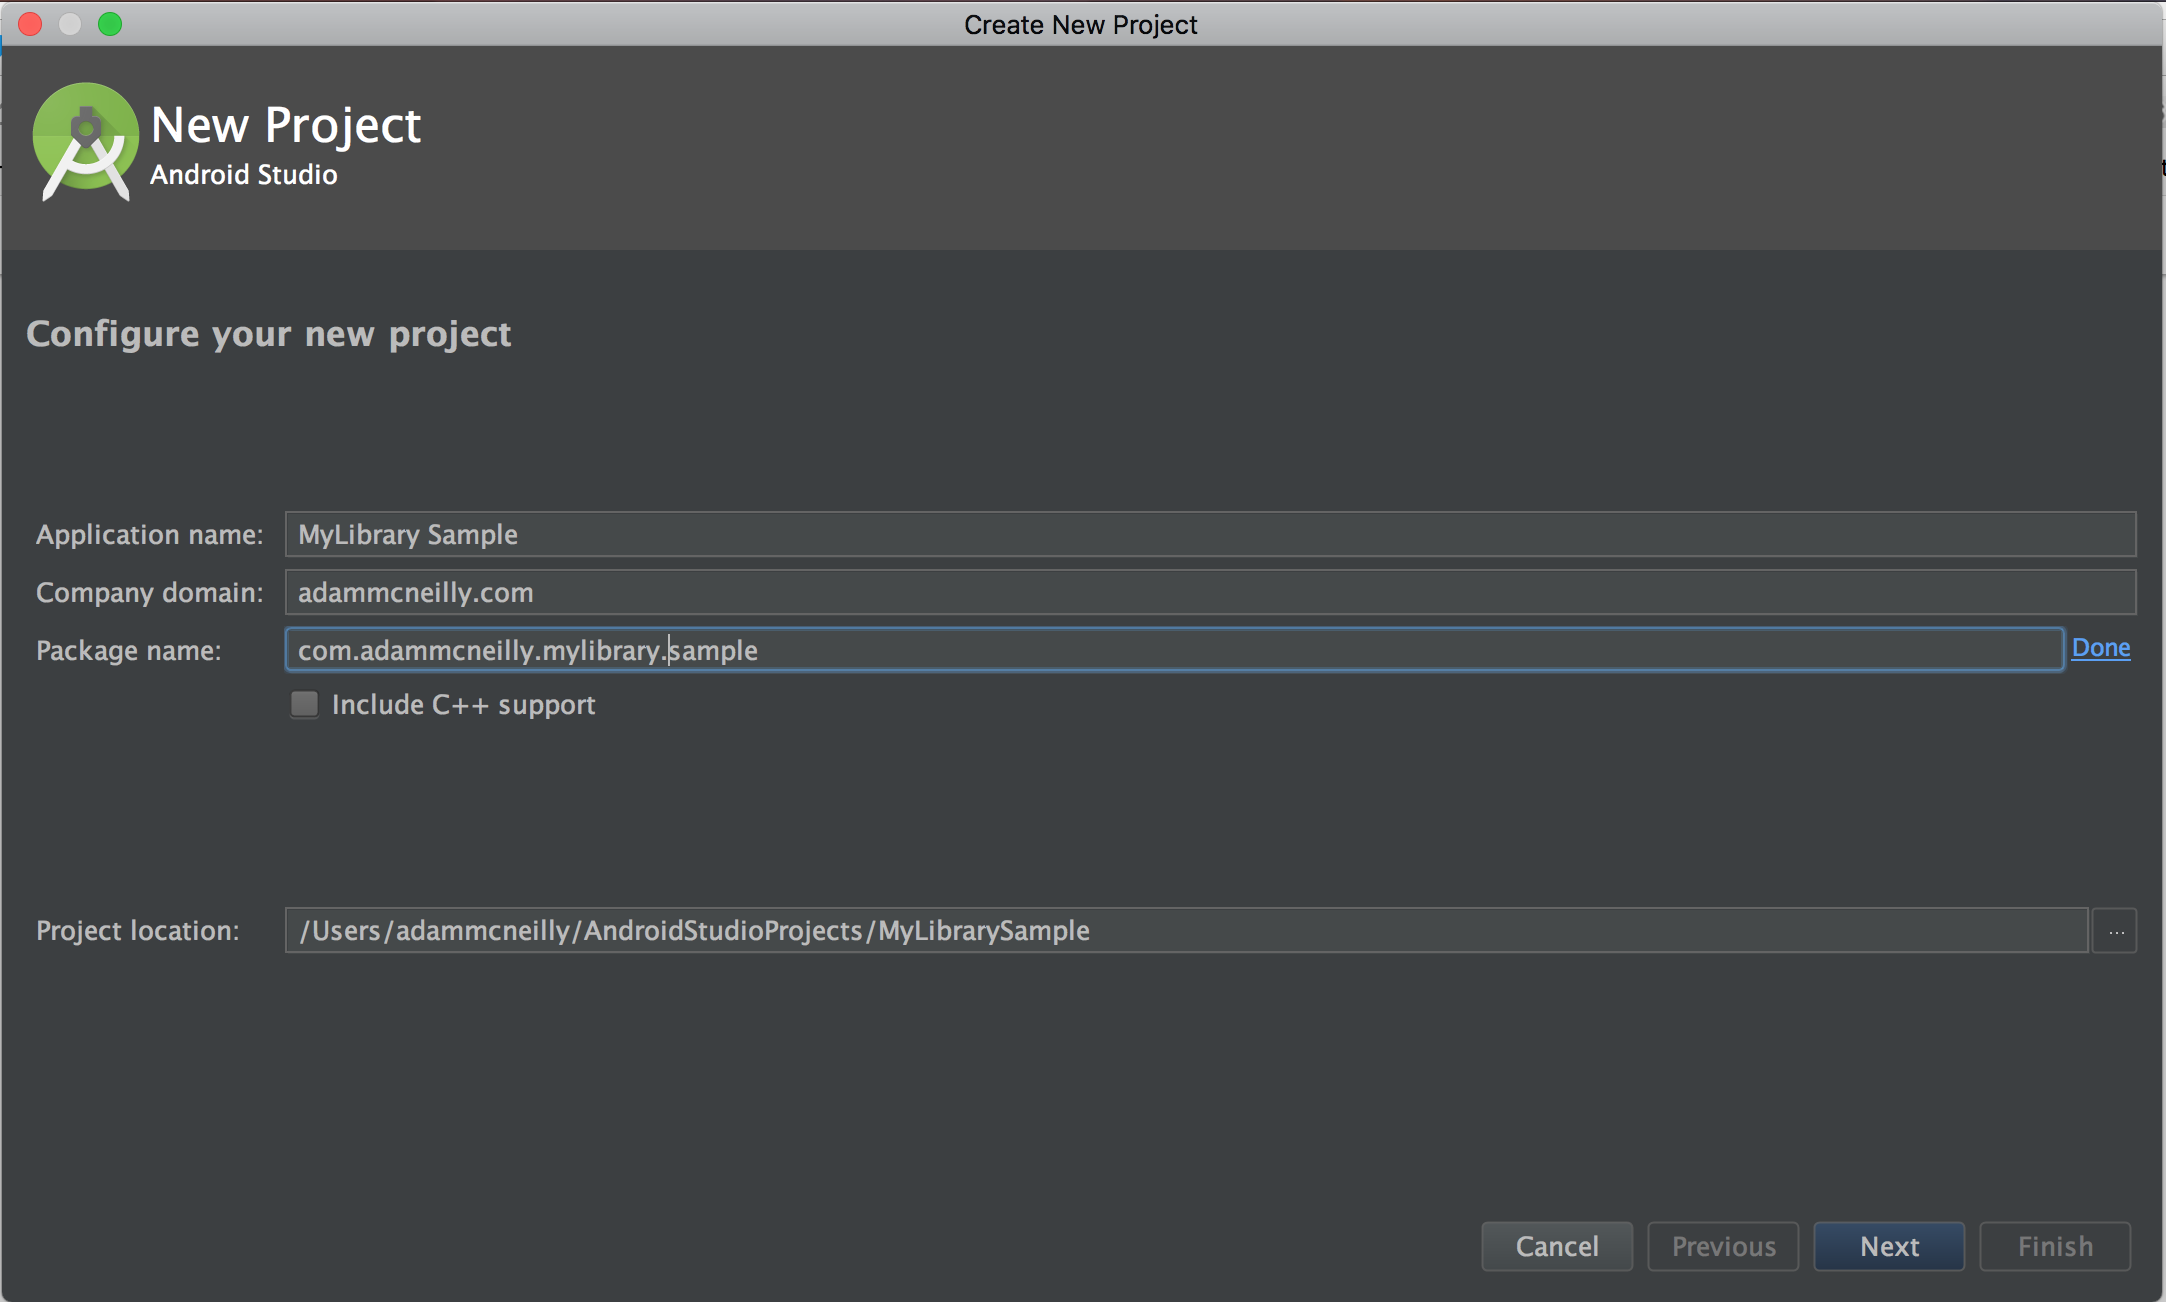Click the Previous button
The image size is (2166, 1302).
click(1723, 1247)
